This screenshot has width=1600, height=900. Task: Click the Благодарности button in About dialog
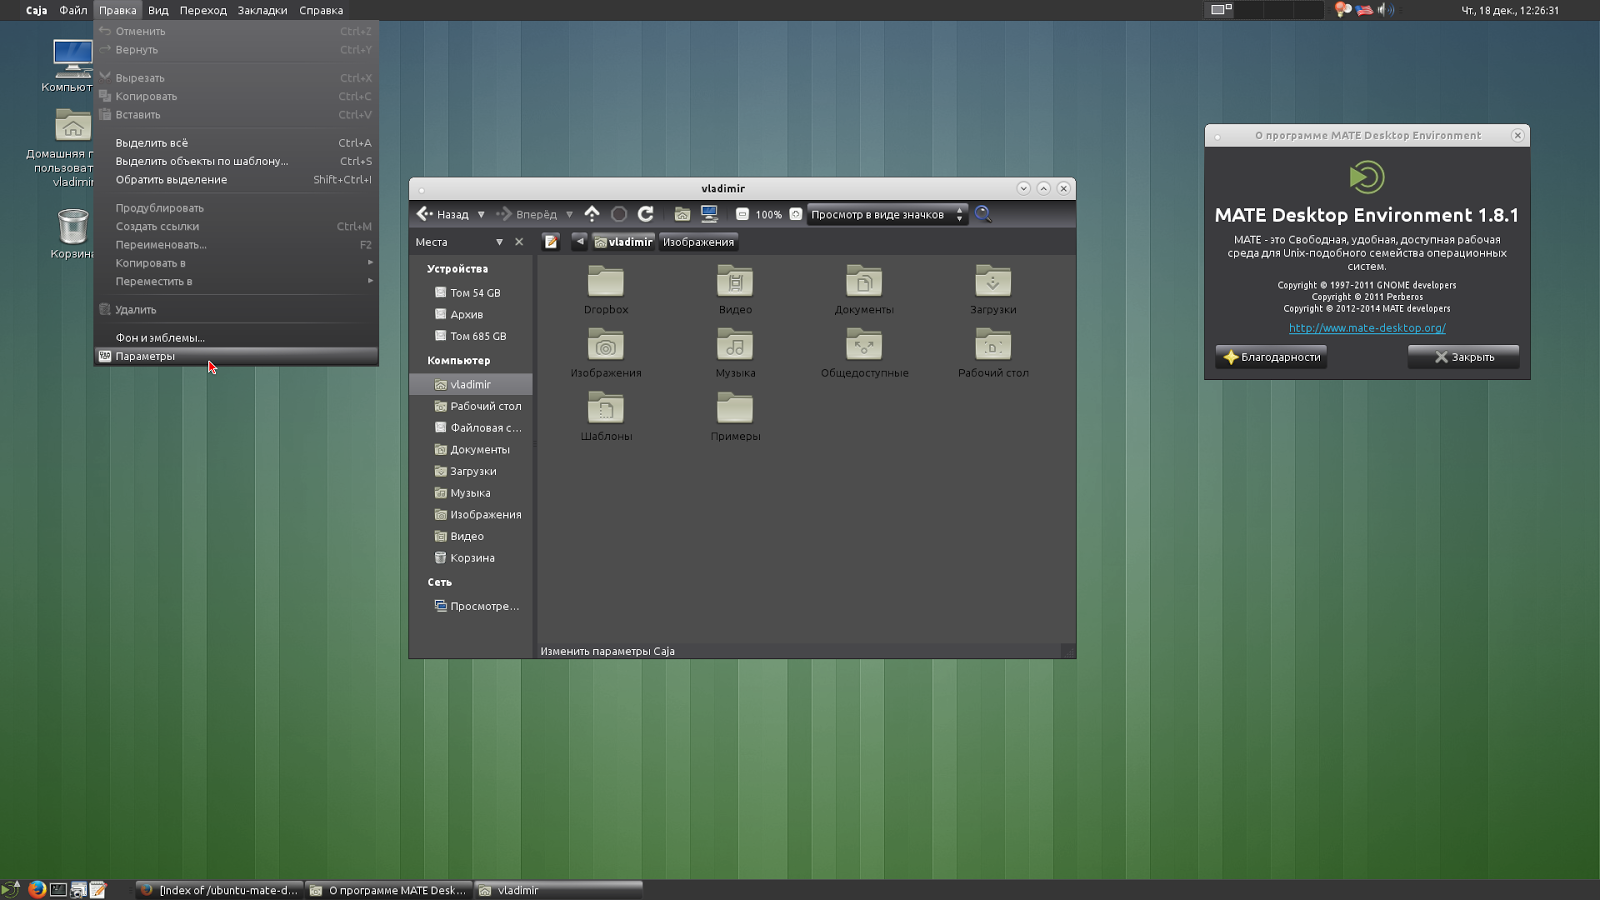tap(1271, 357)
